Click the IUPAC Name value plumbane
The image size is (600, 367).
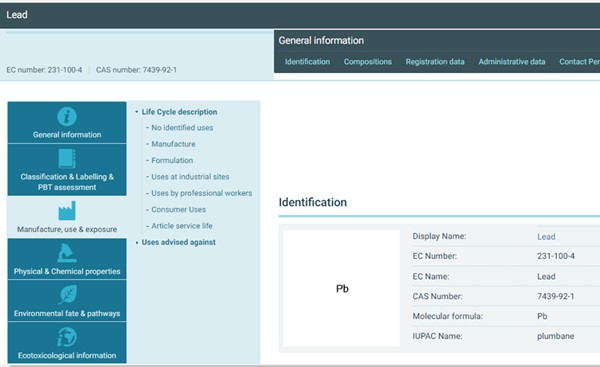click(x=555, y=336)
